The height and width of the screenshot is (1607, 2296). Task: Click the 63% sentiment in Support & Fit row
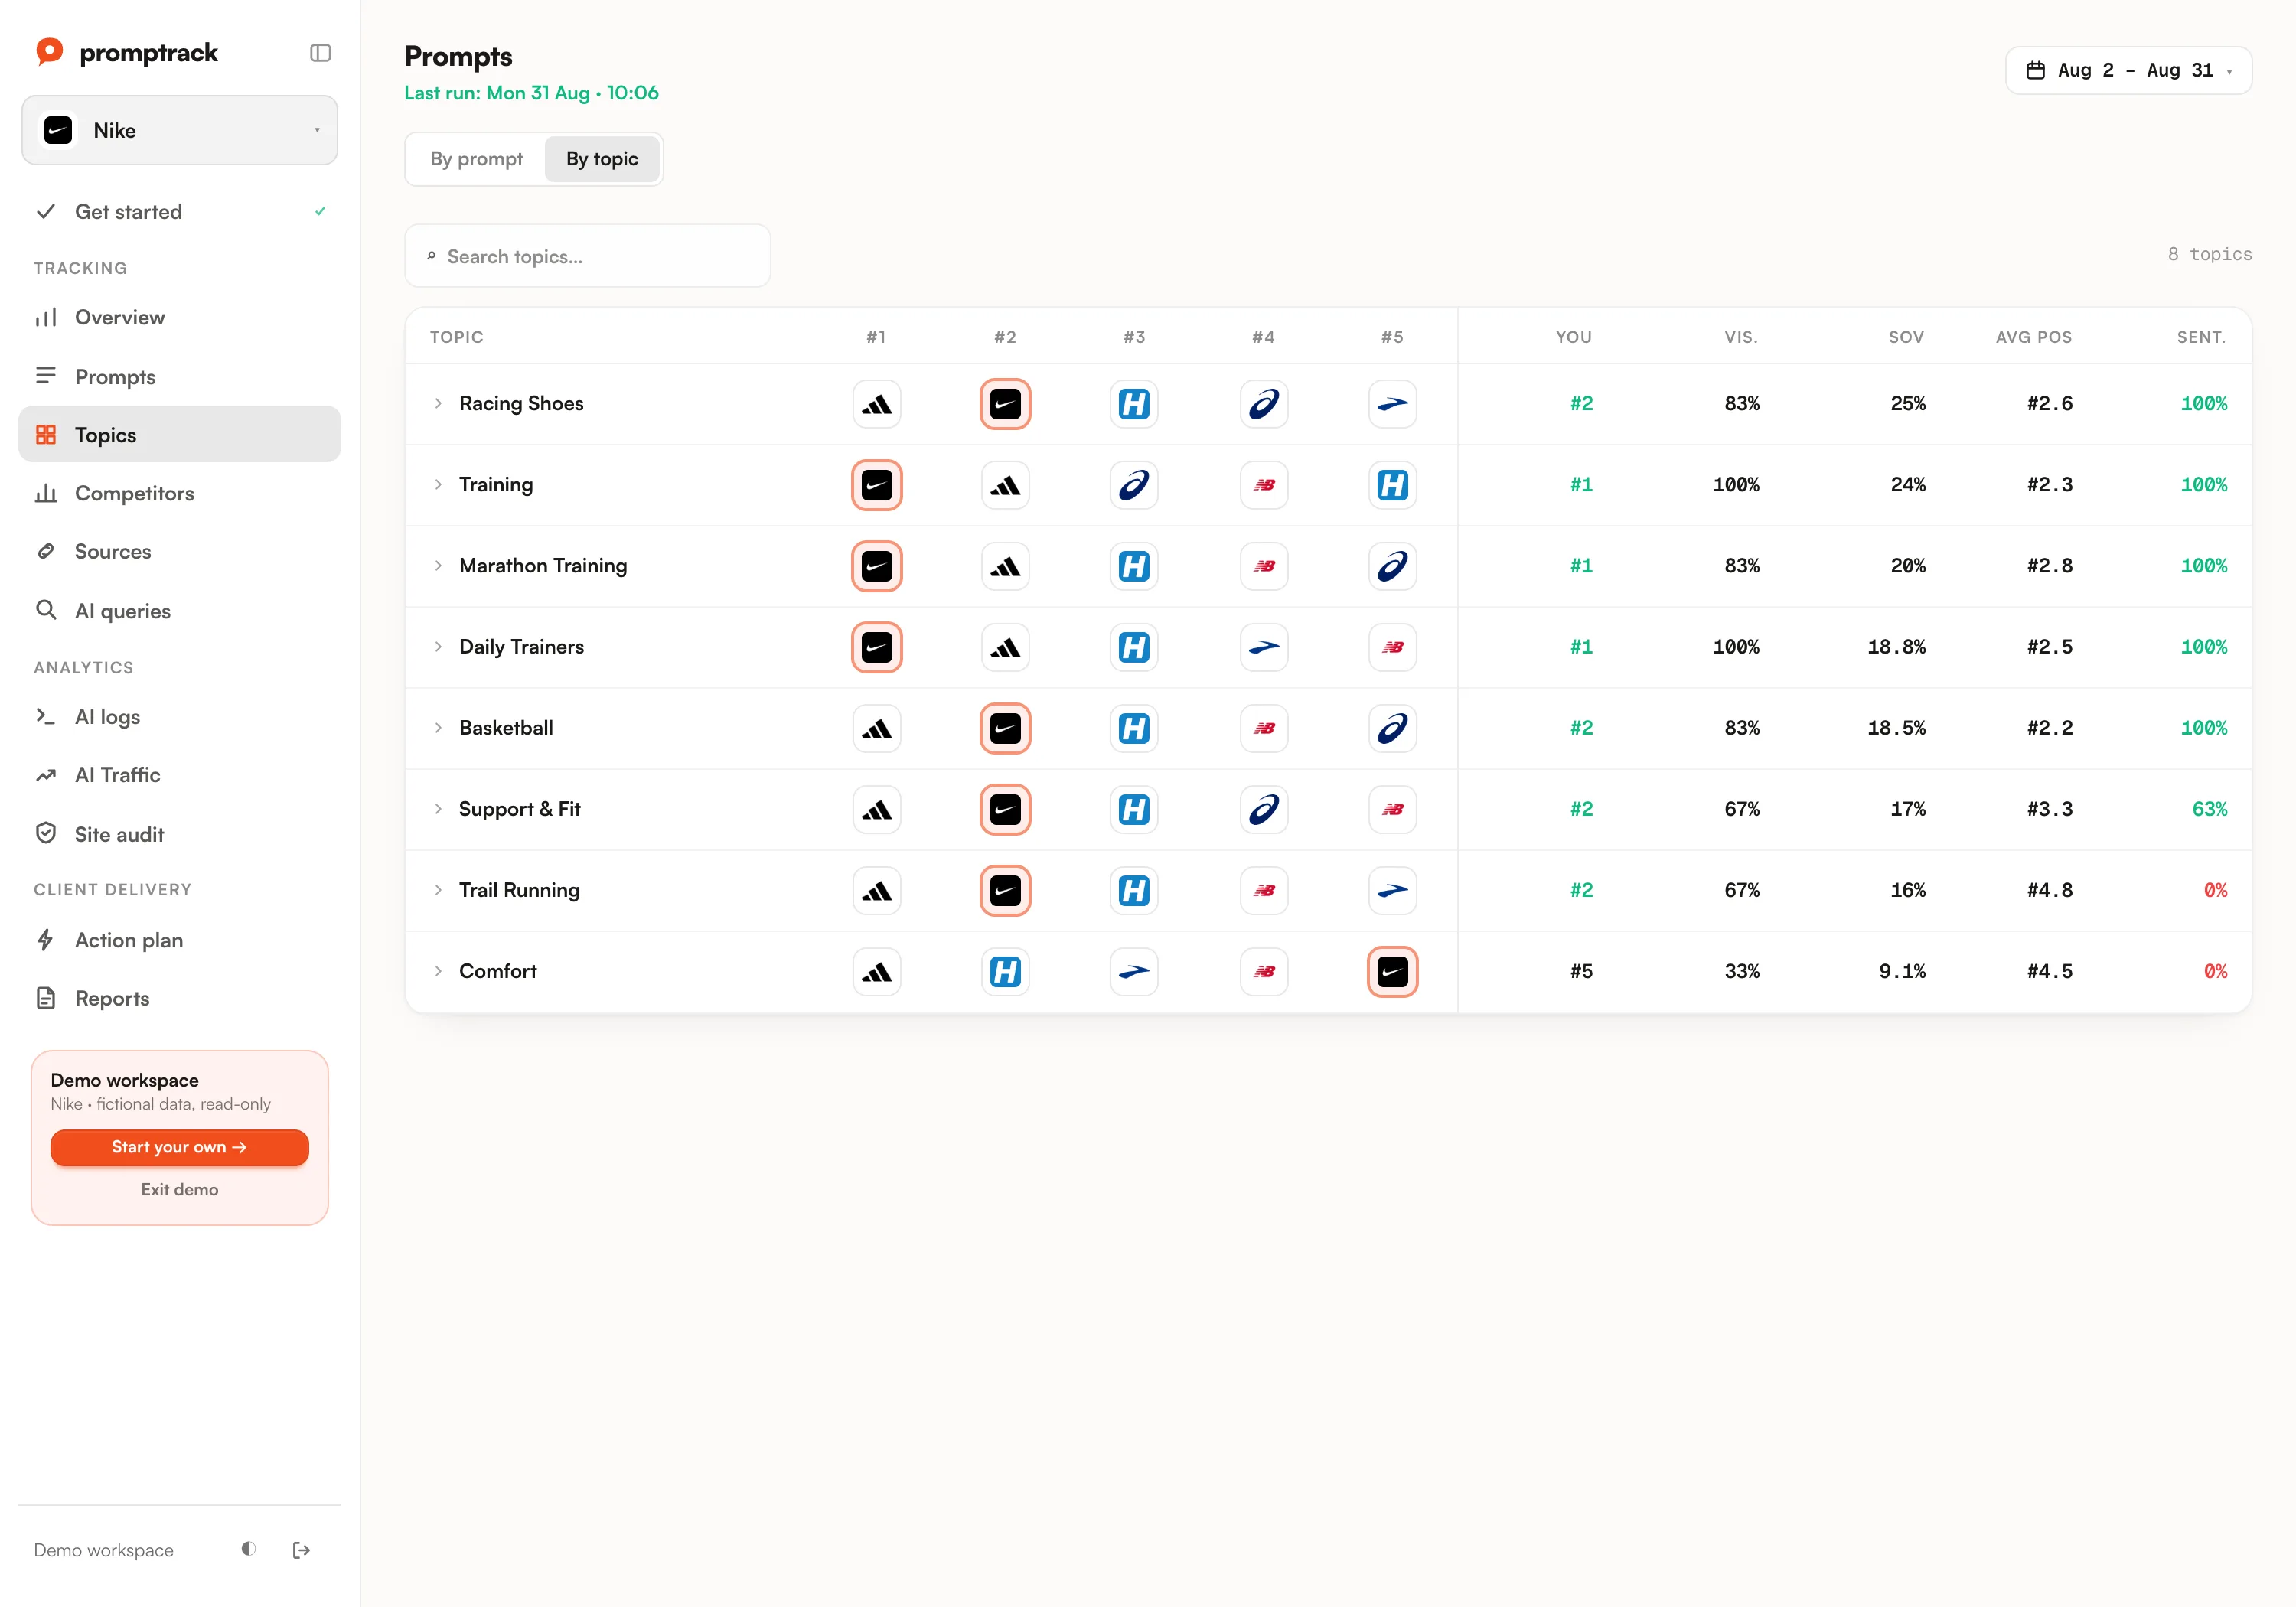pos(2209,809)
